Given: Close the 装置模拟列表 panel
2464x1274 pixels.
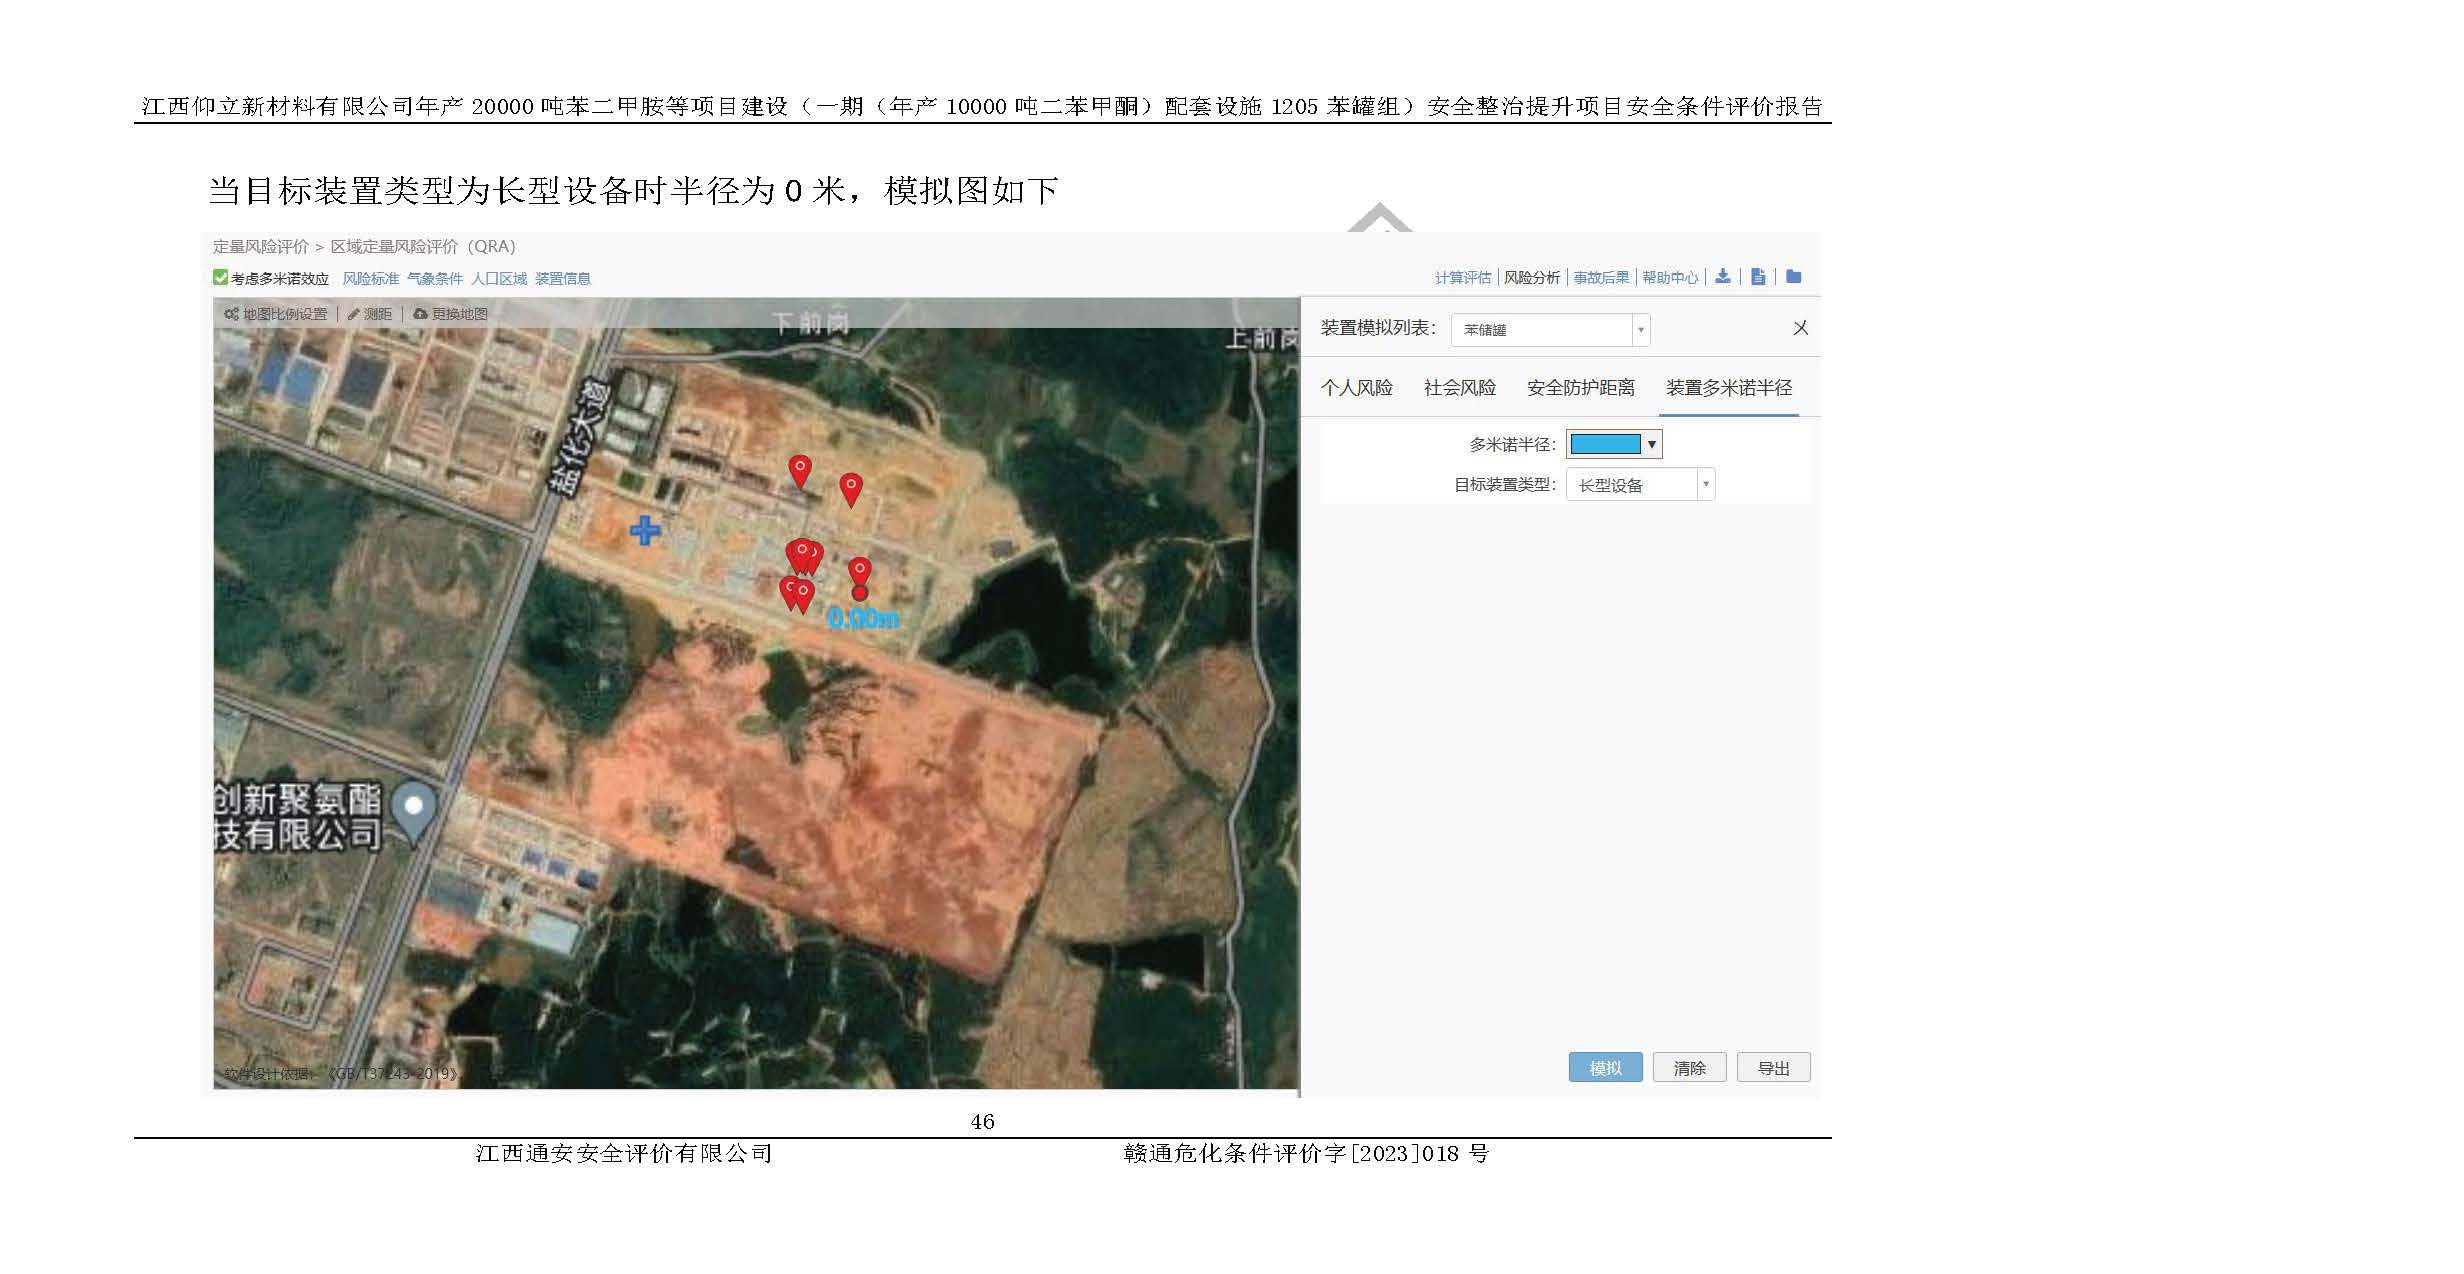Looking at the screenshot, I should pyautogui.click(x=1800, y=328).
